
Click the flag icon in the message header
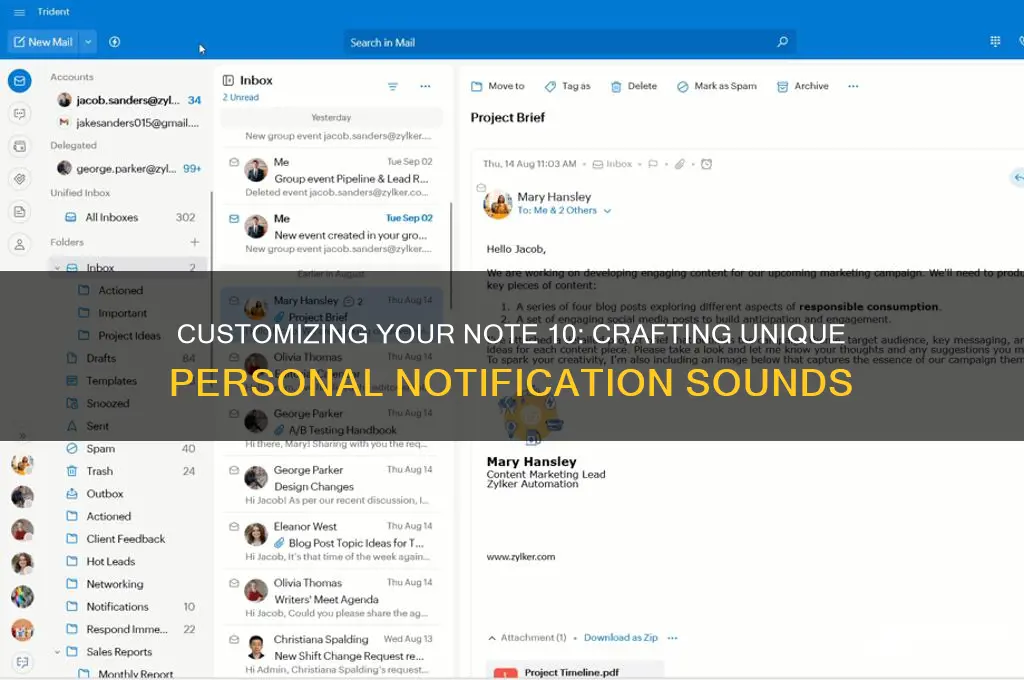tap(652, 164)
